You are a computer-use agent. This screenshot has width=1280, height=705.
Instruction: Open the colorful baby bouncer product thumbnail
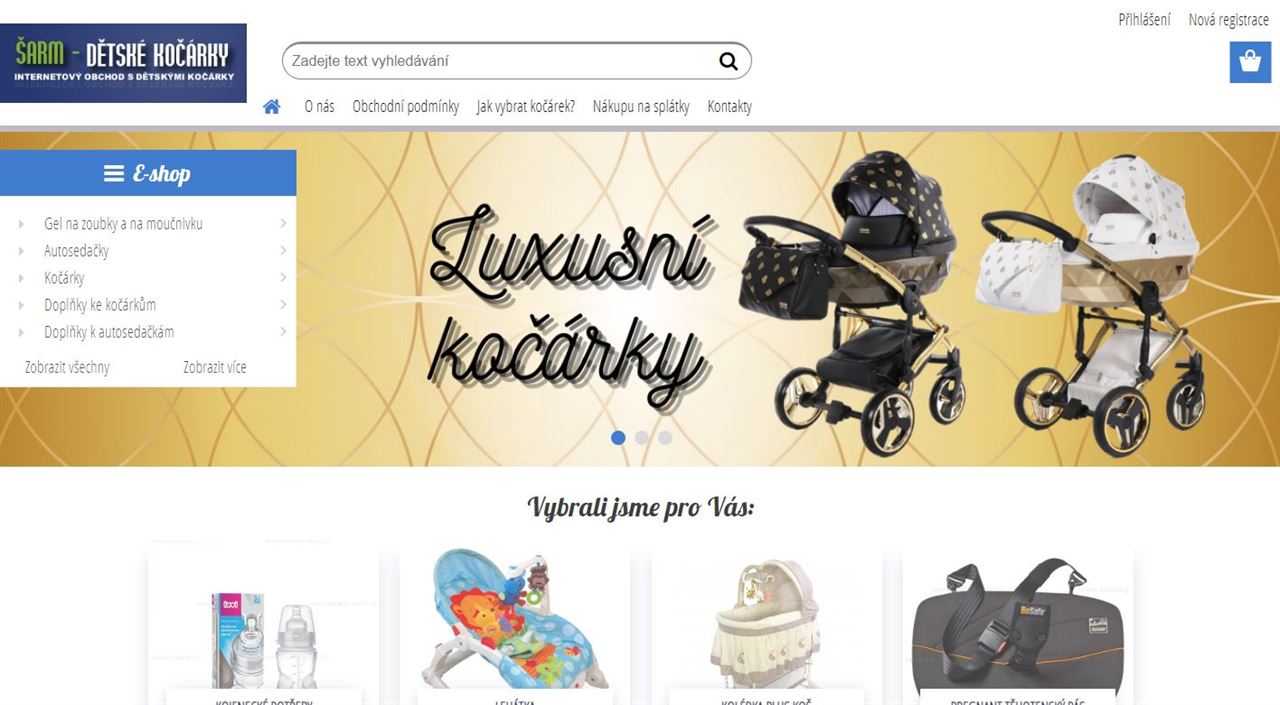515,620
